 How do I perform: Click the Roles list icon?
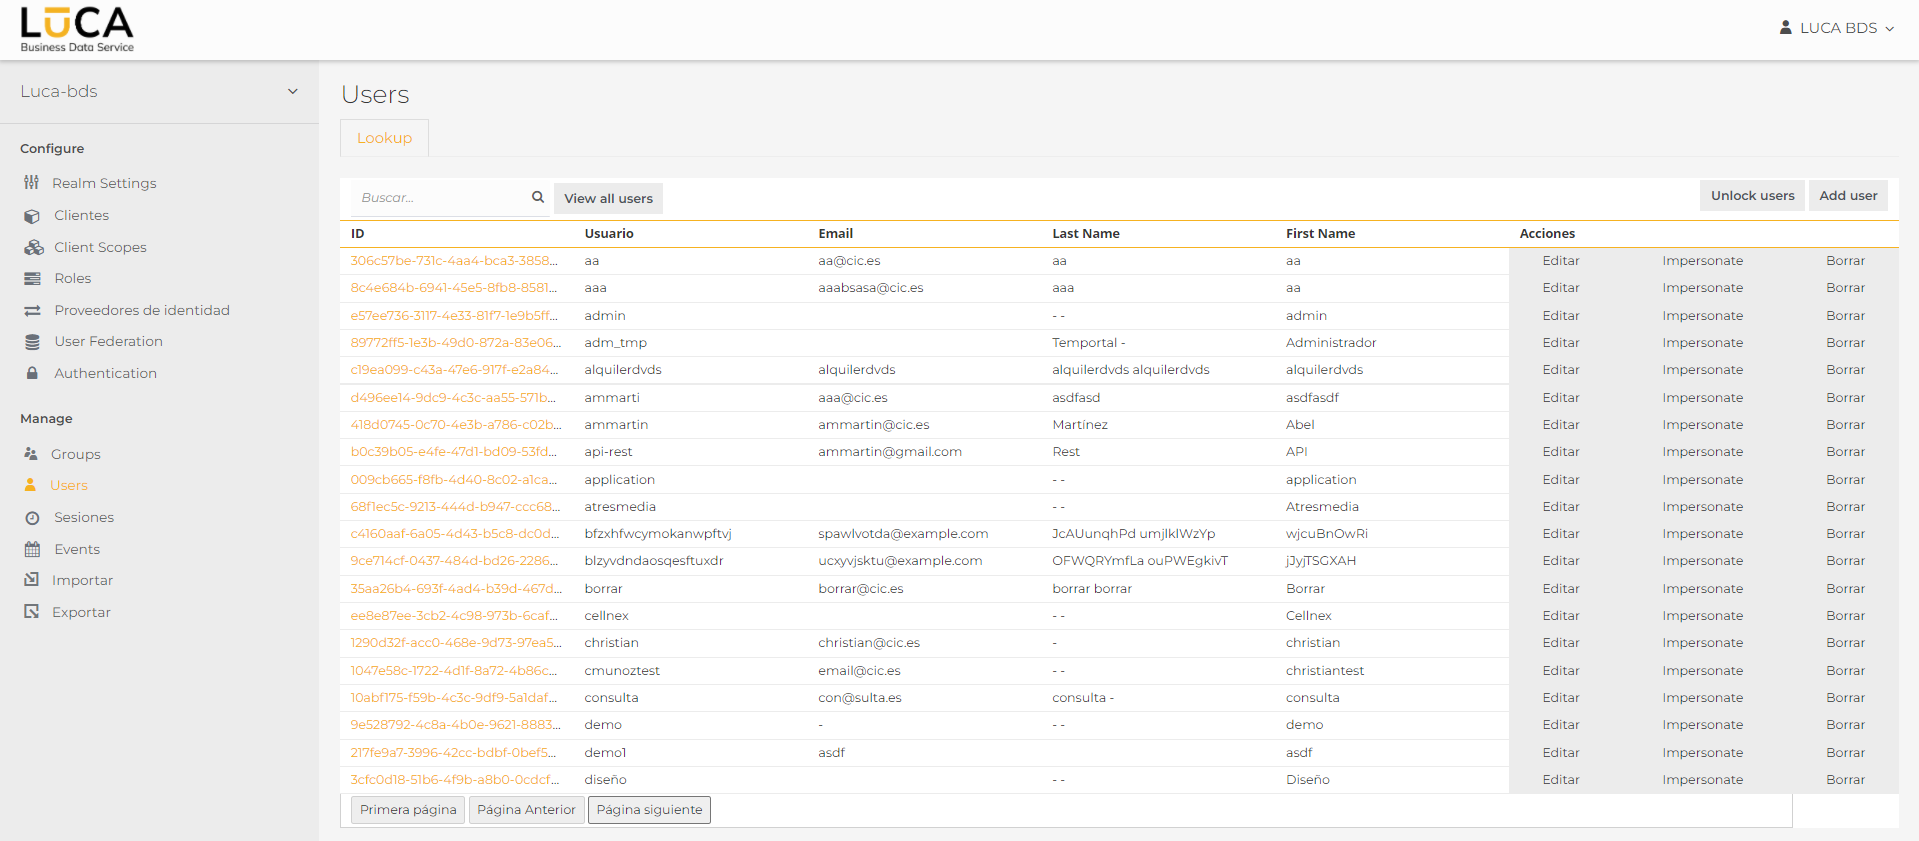pos(32,279)
